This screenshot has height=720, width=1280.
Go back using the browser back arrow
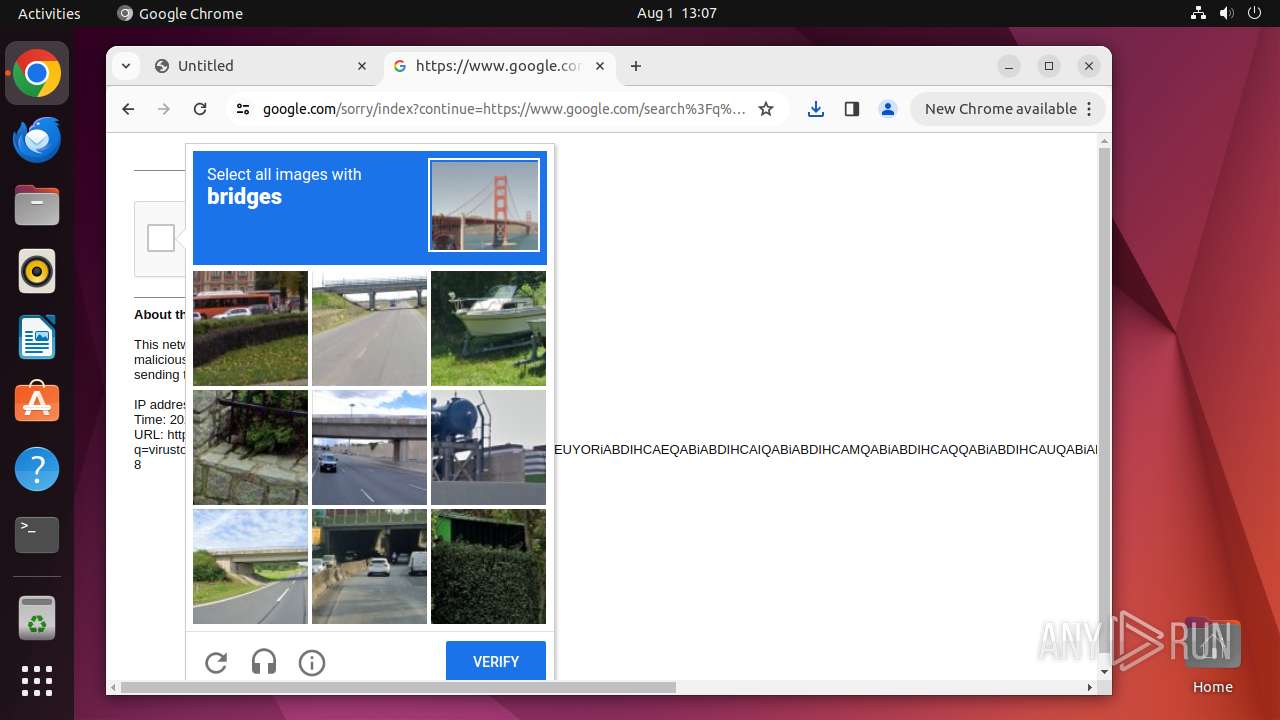[x=128, y=109]
